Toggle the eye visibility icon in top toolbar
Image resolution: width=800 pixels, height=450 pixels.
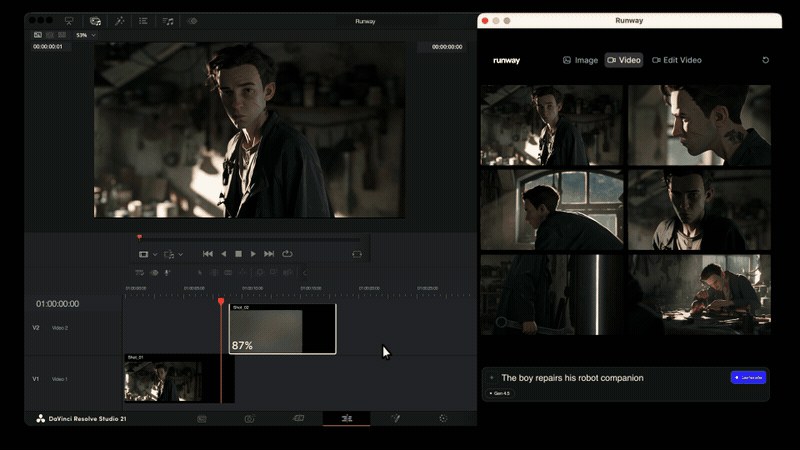click(192, 21)
